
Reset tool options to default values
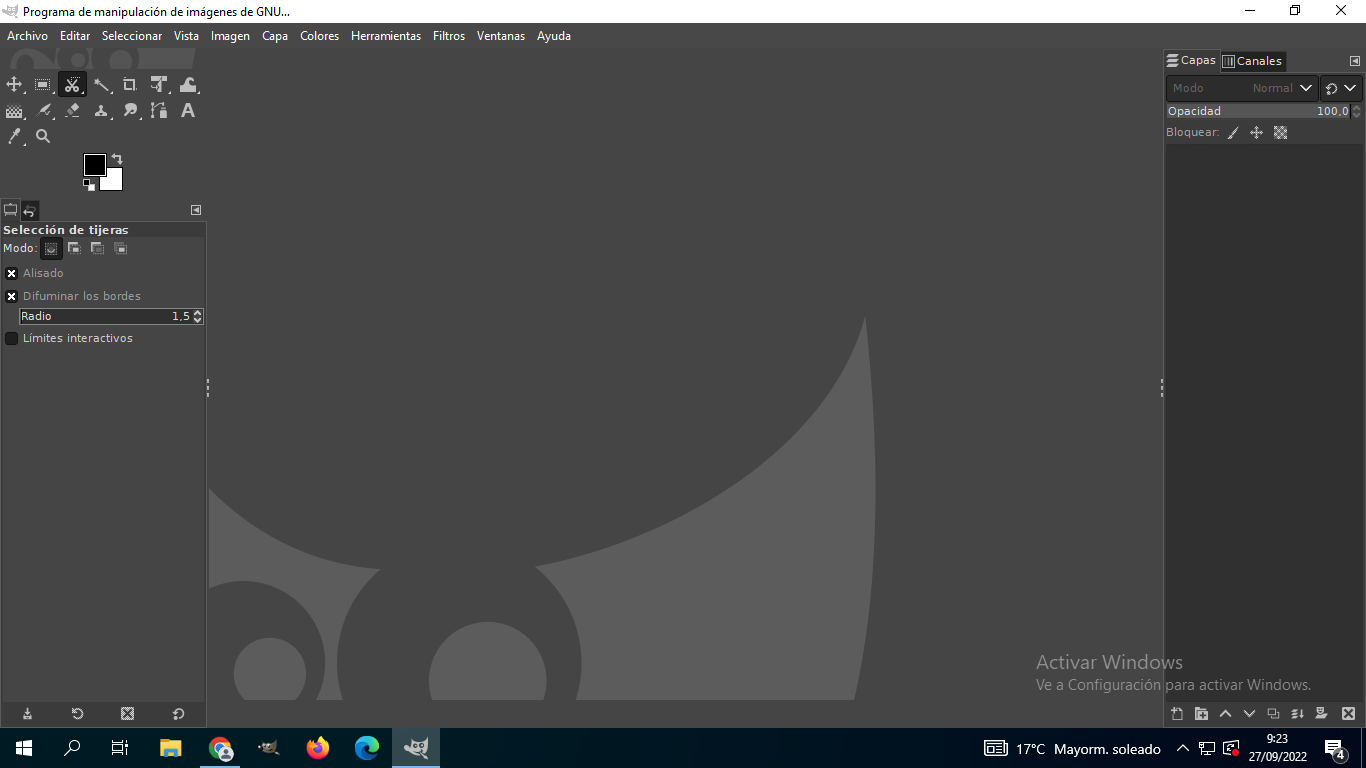[x=178, y=713]
